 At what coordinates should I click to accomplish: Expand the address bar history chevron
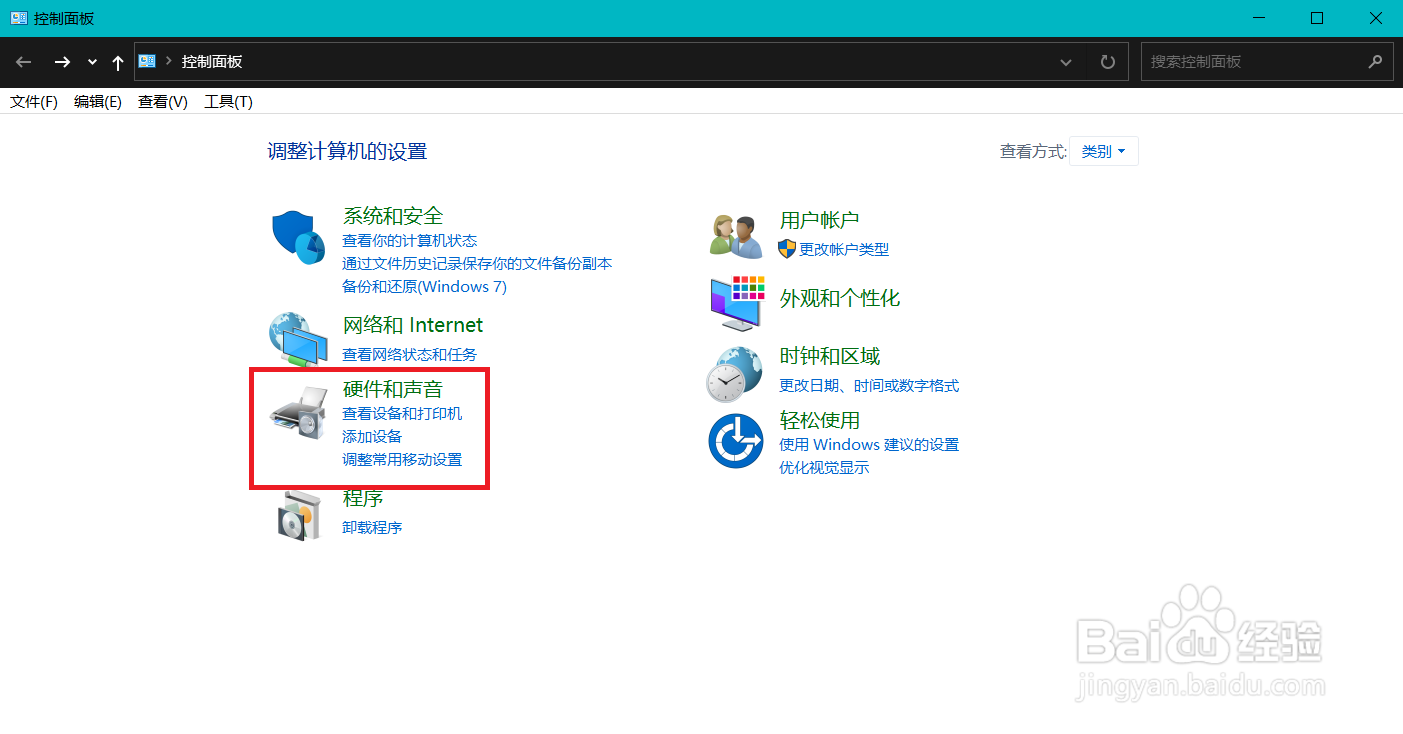click(x=1065, y=61)
